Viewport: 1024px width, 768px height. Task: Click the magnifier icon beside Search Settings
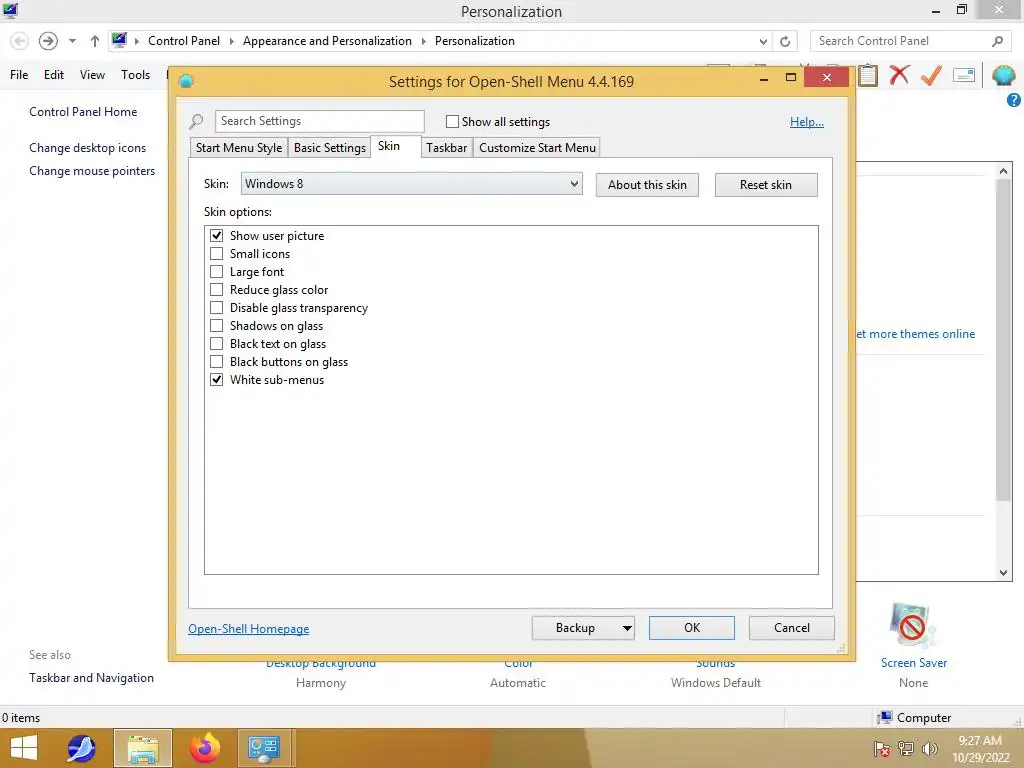pos(196,121)
